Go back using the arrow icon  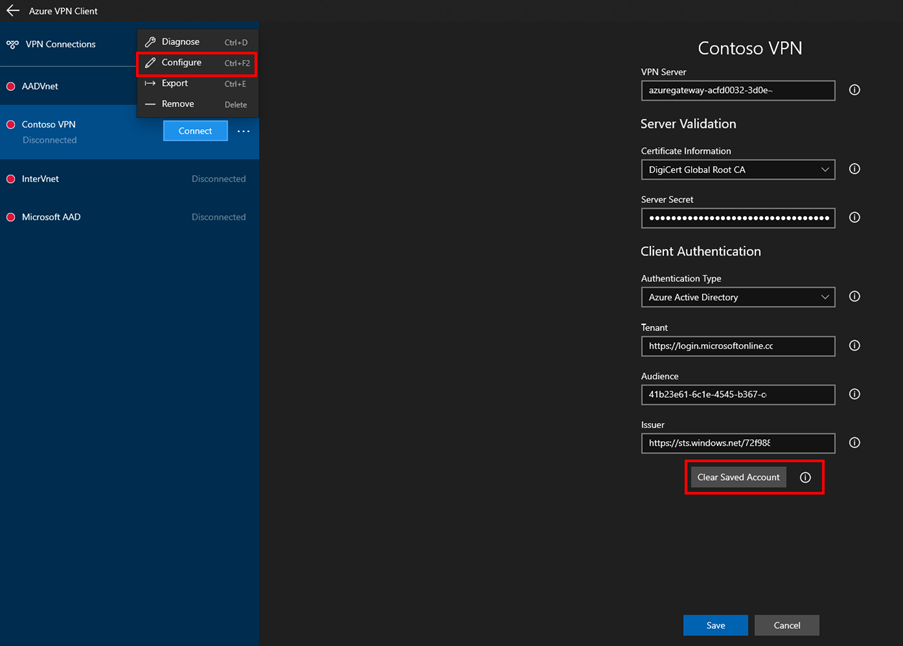(x=13, y=10)
